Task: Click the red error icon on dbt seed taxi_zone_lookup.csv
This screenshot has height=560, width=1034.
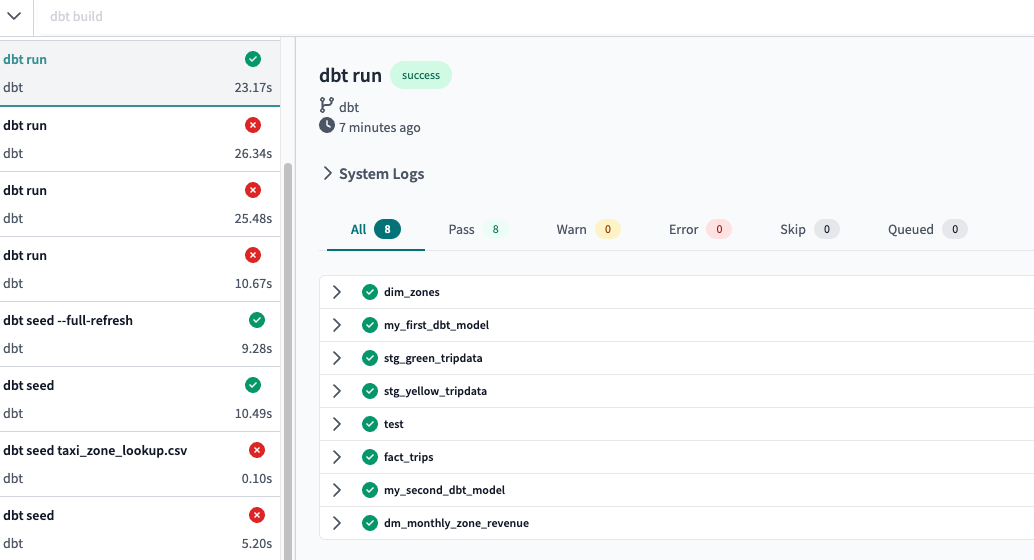Action: tap(257, 450)
